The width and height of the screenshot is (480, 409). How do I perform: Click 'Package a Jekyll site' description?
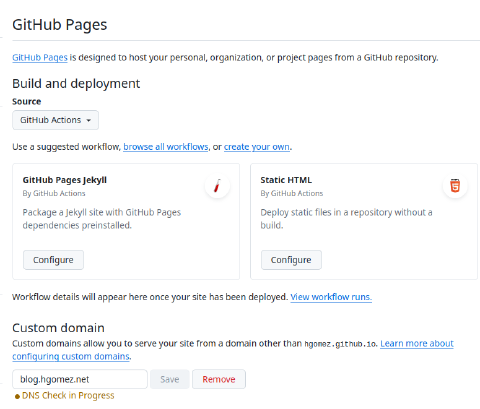(102, 219)
